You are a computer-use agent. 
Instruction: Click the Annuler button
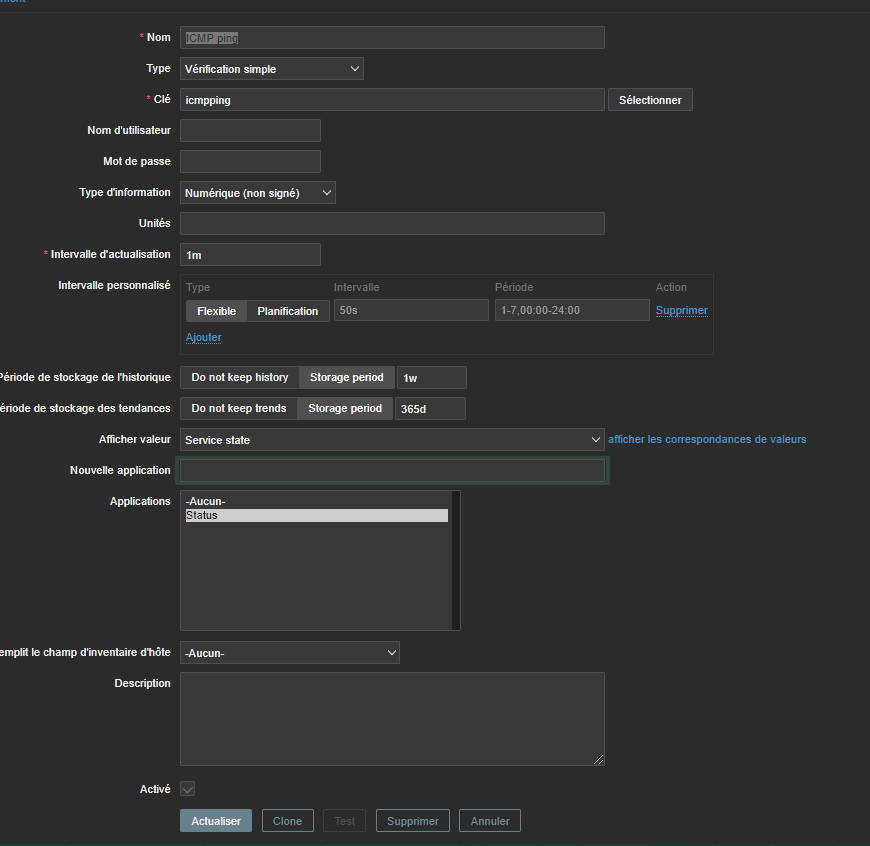[490, 821]
